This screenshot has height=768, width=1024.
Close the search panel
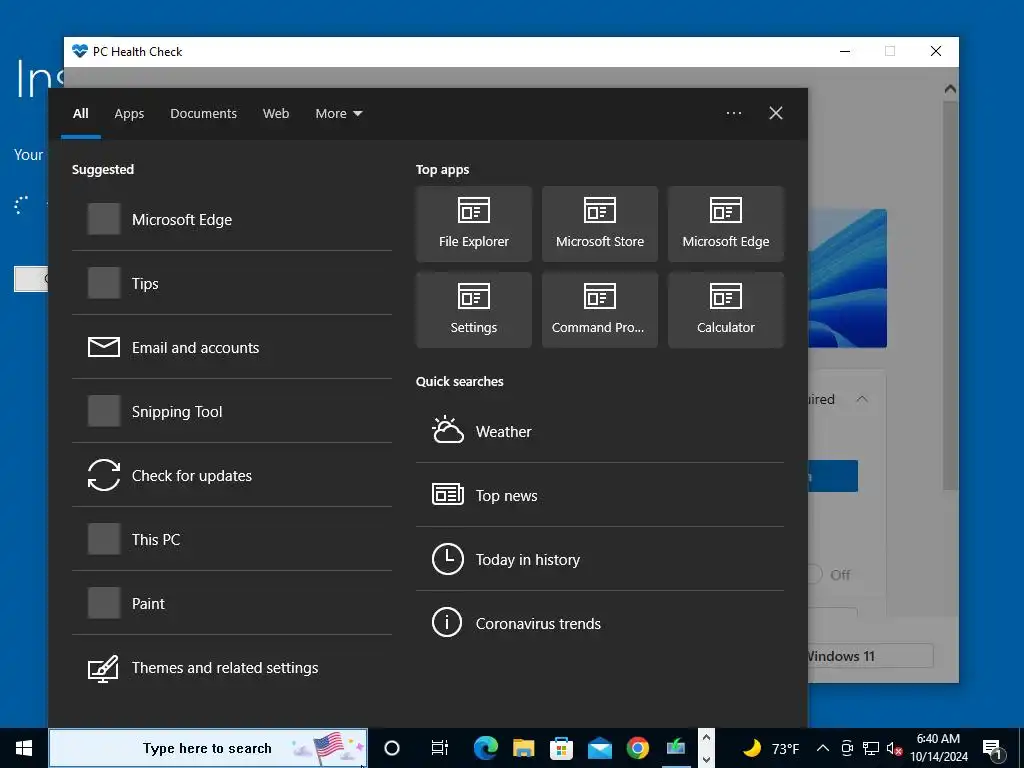[776, 113]
